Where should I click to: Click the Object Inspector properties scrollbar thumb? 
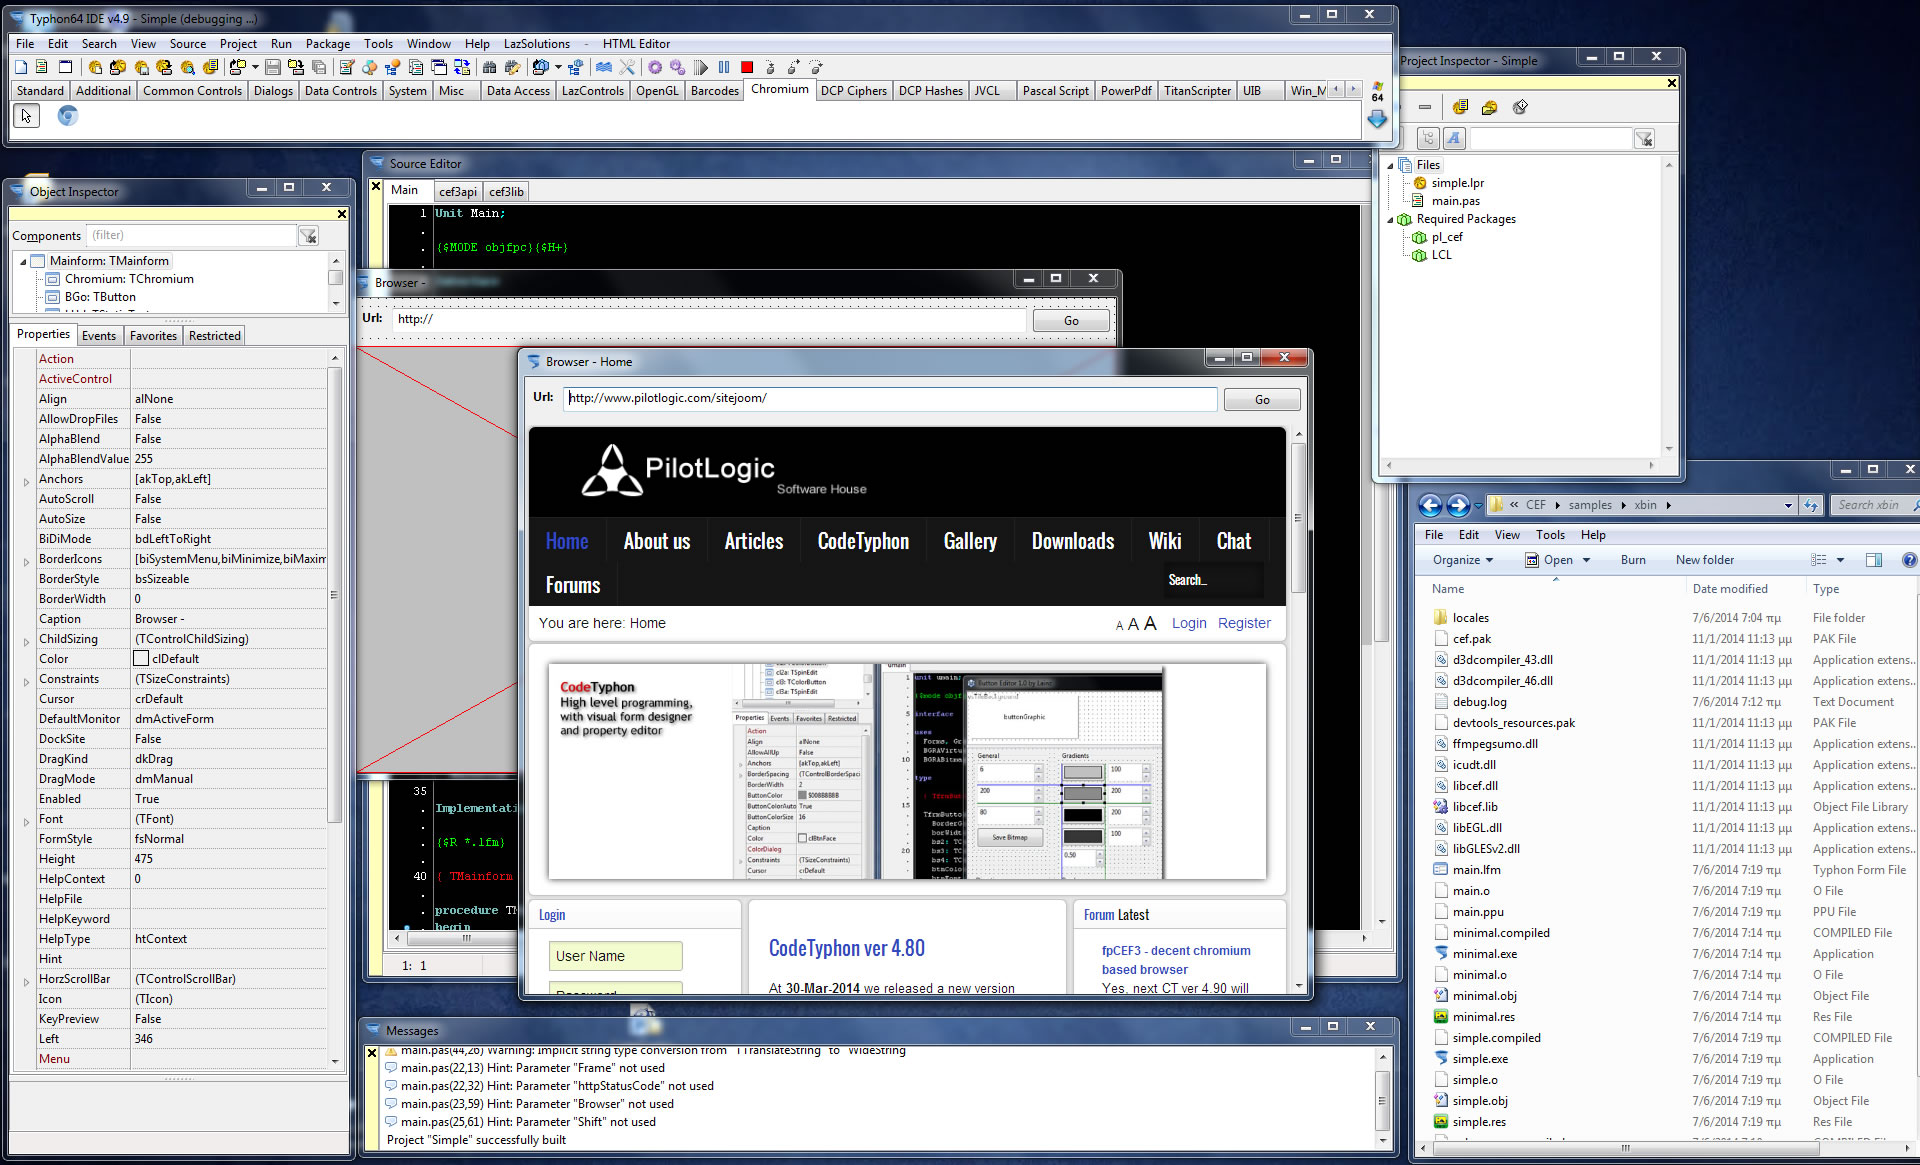click(x=335, y=595)
